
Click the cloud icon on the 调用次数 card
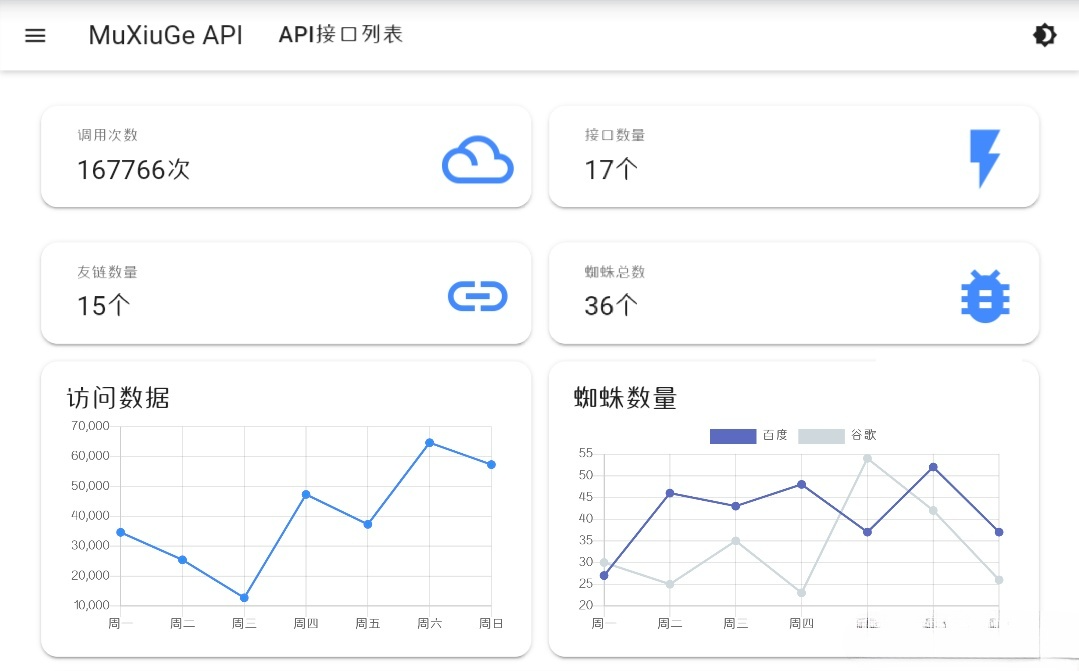pos(478,160)
